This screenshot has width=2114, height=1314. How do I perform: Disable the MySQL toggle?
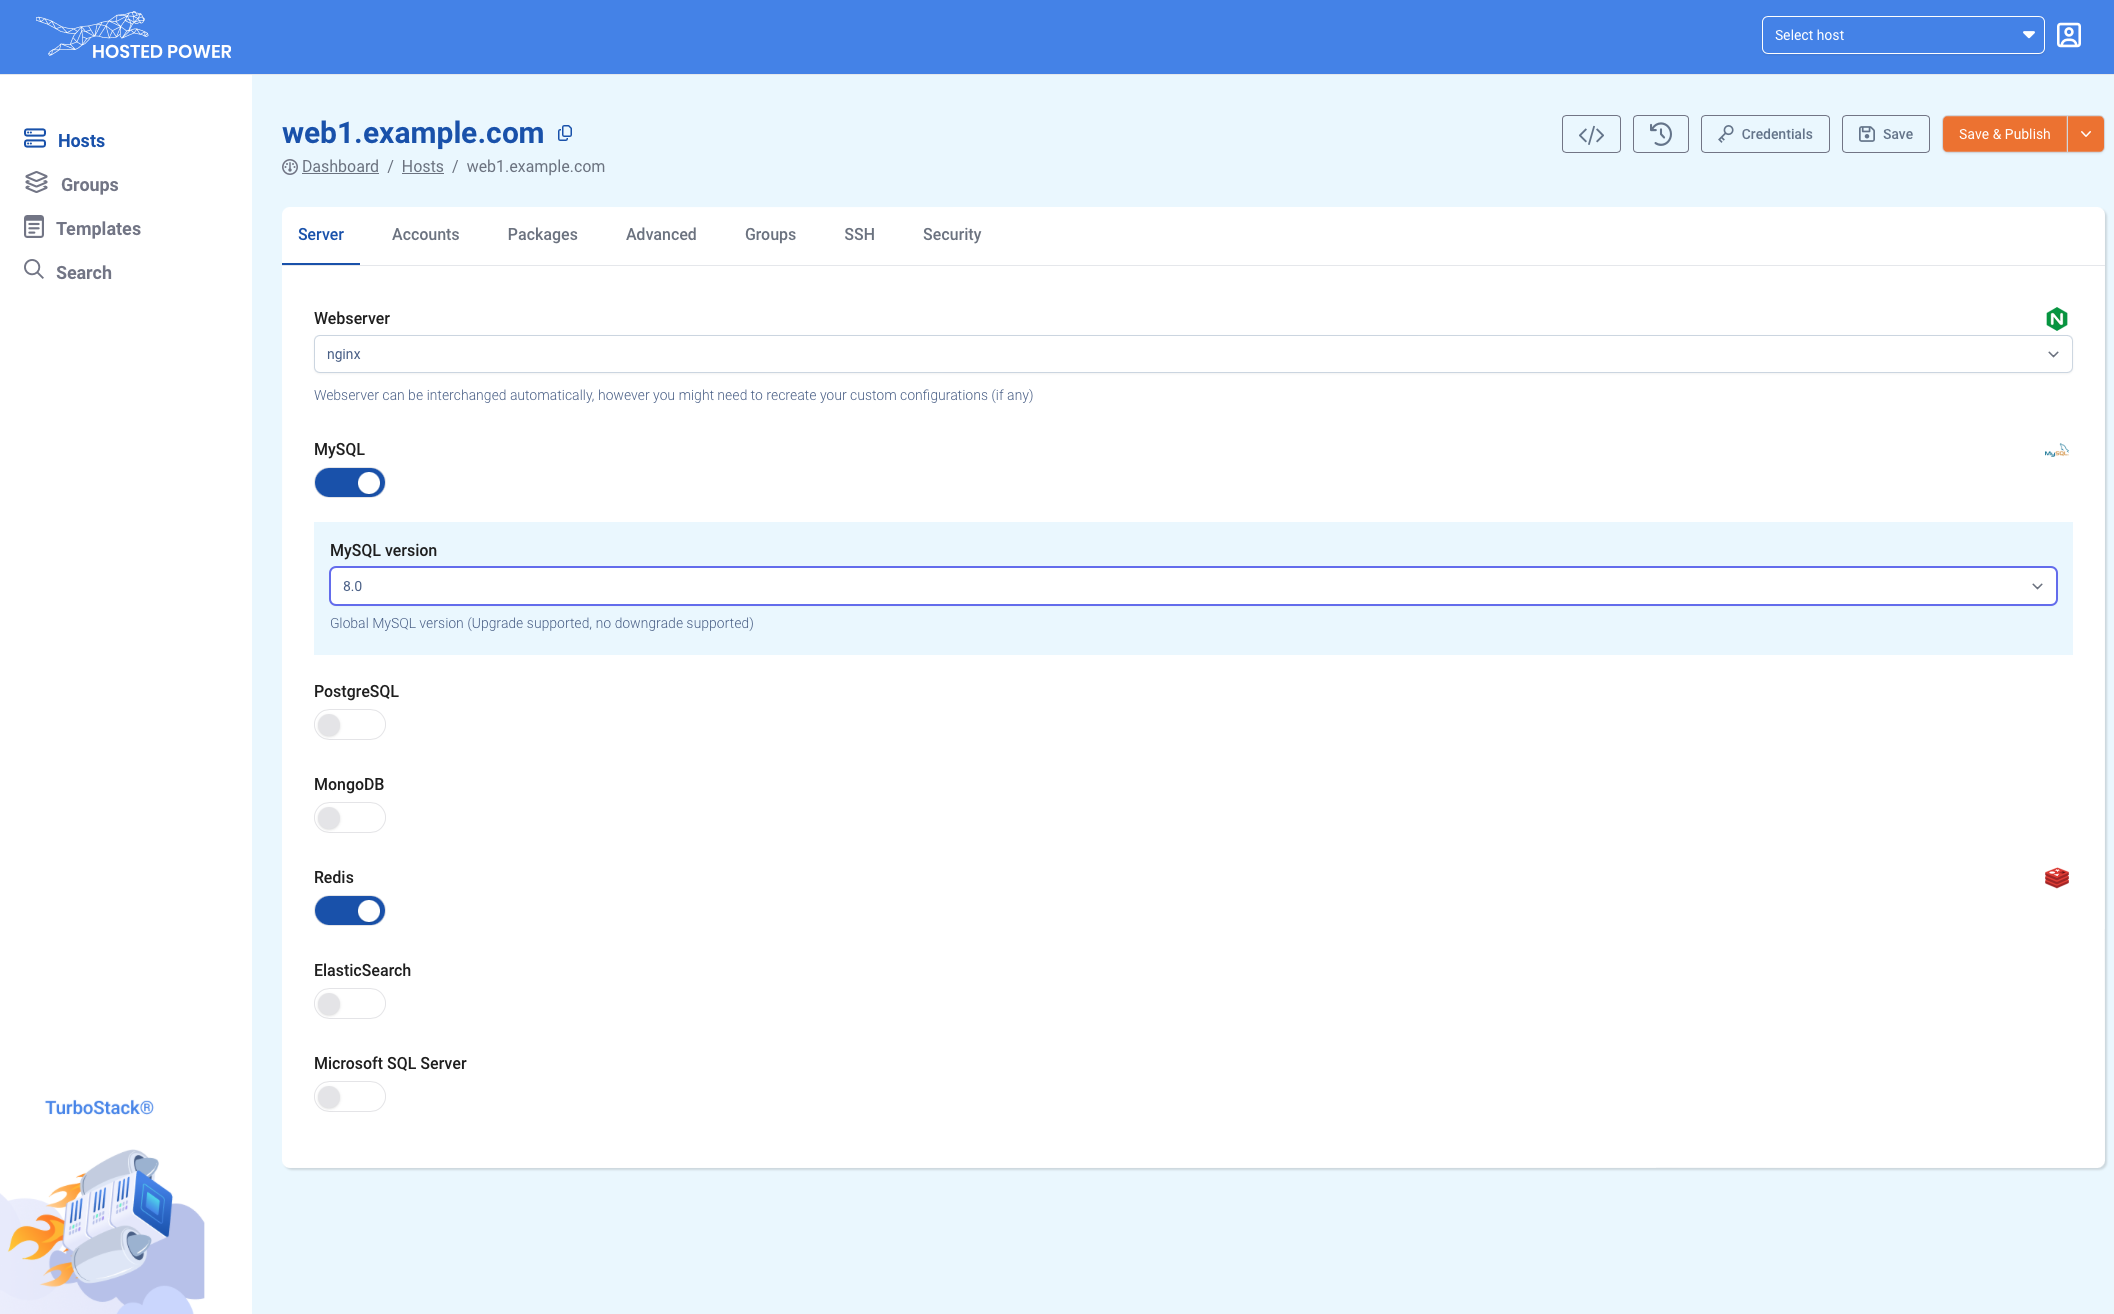[x=350, y=483]
